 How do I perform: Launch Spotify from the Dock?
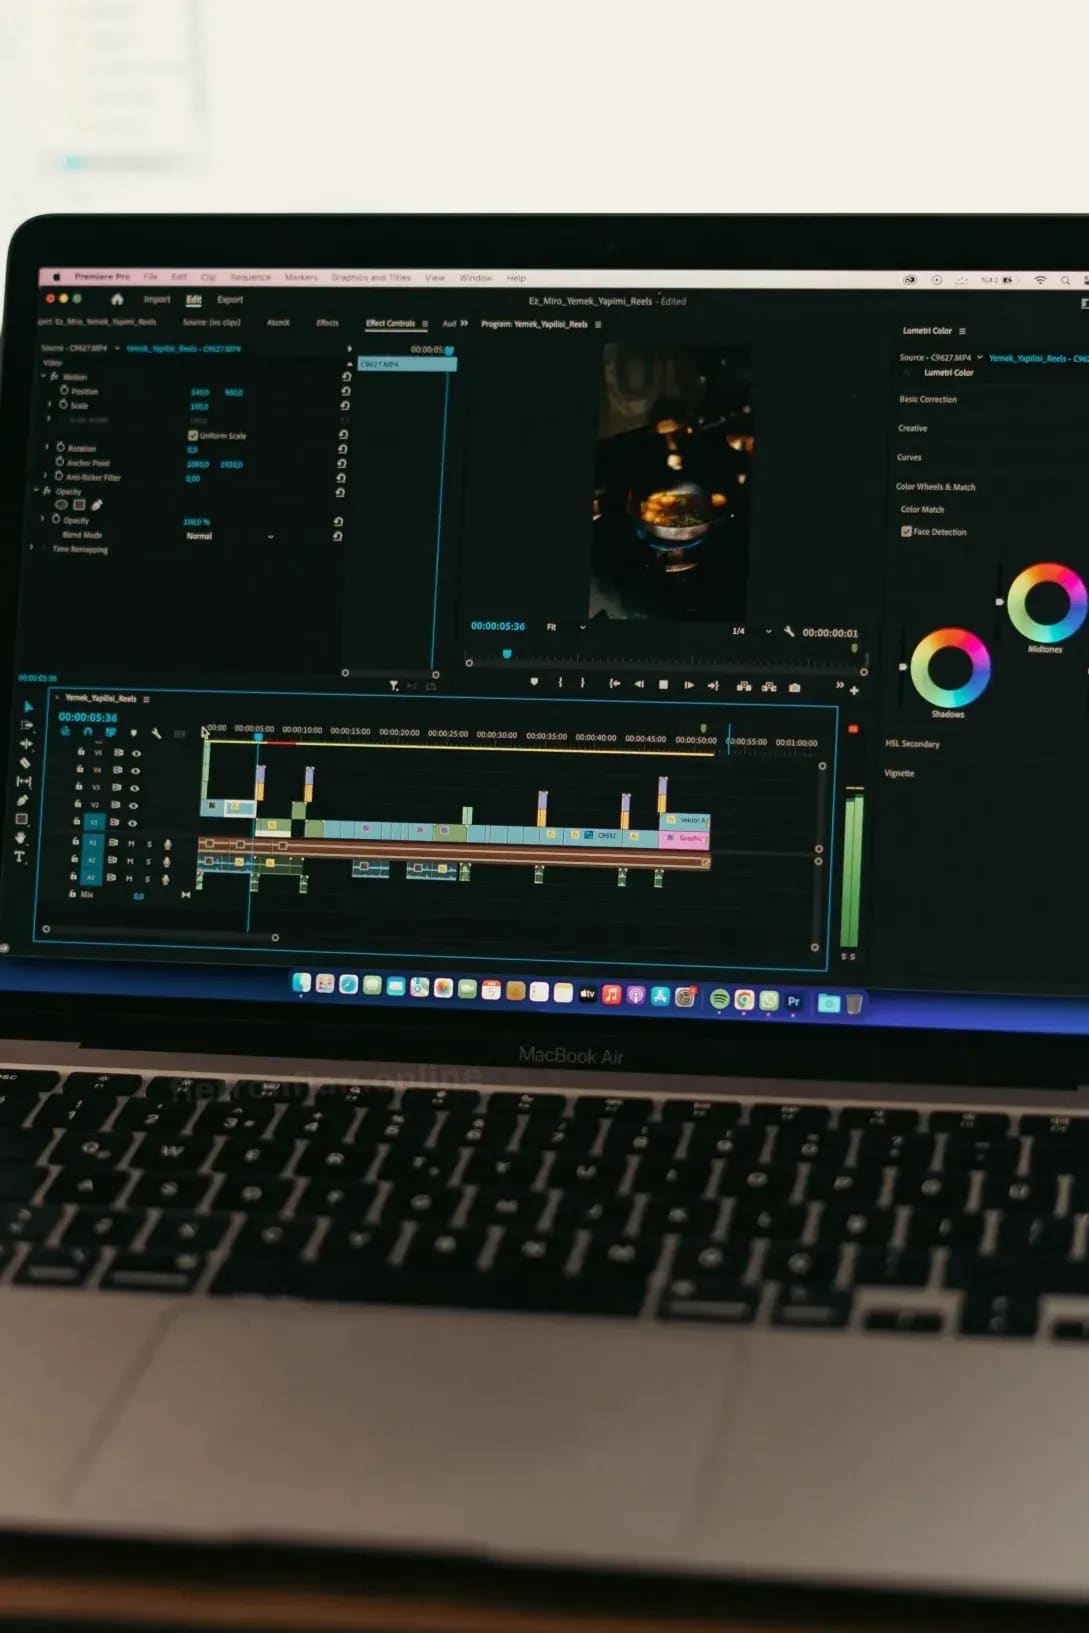[719, 998]
